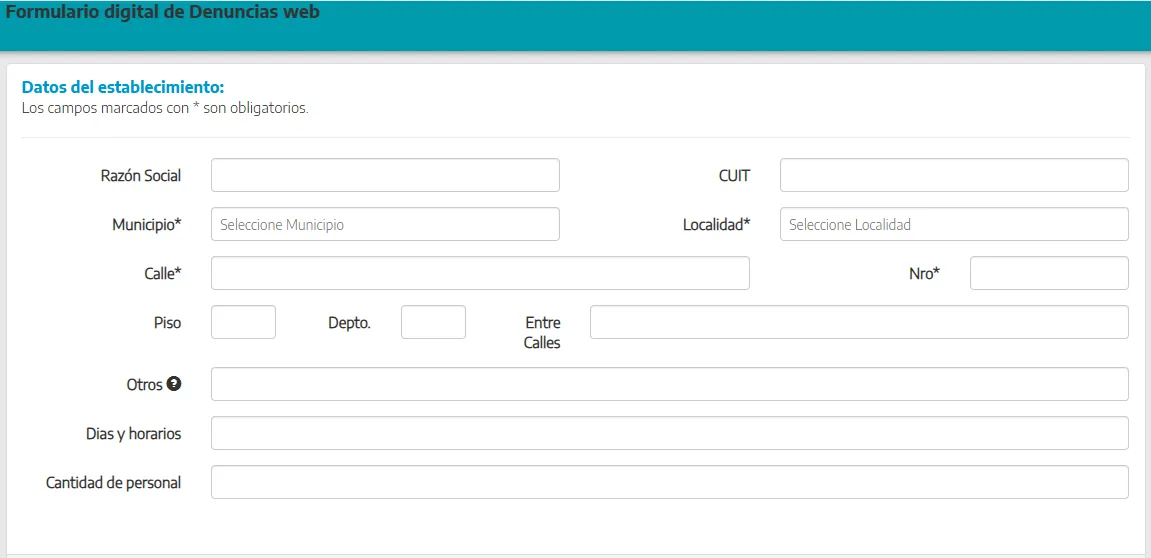This screenshot has width=1151, height=558.
Task: Click the "Municipio*" field label
Action: pos(146,225)
